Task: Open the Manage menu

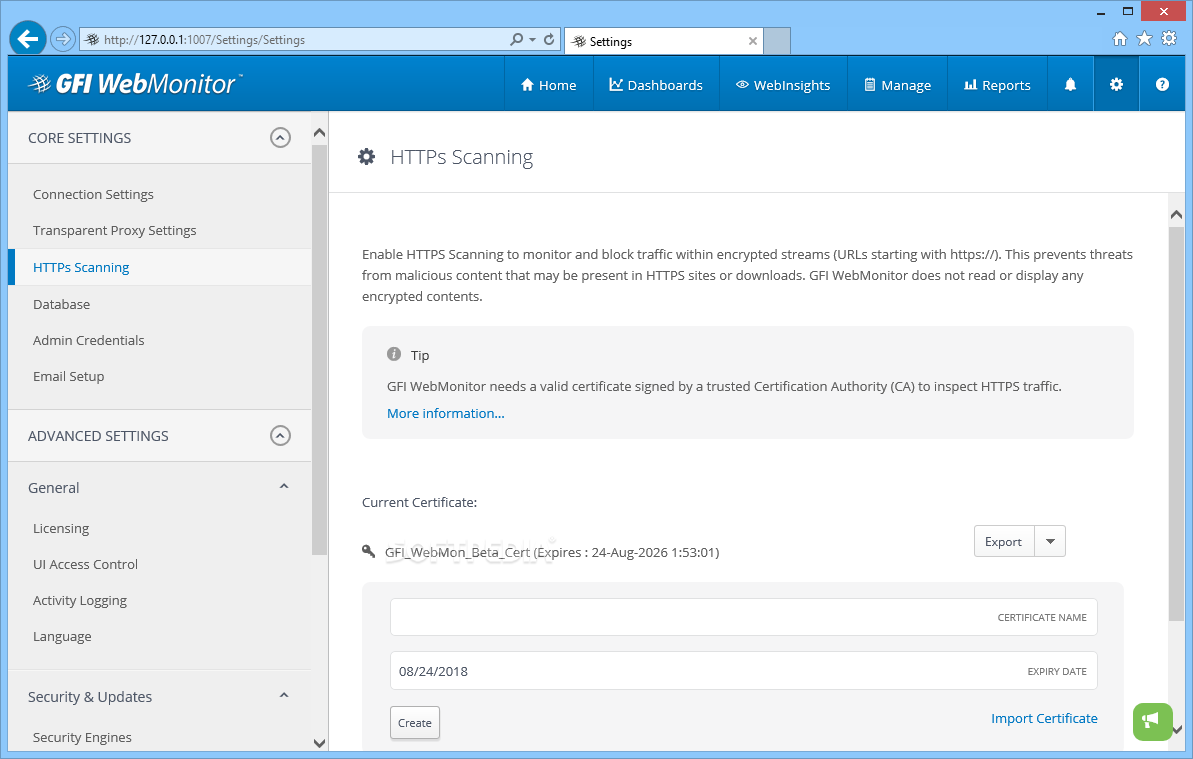Action: pyautogui.click(x=897, y=85)
